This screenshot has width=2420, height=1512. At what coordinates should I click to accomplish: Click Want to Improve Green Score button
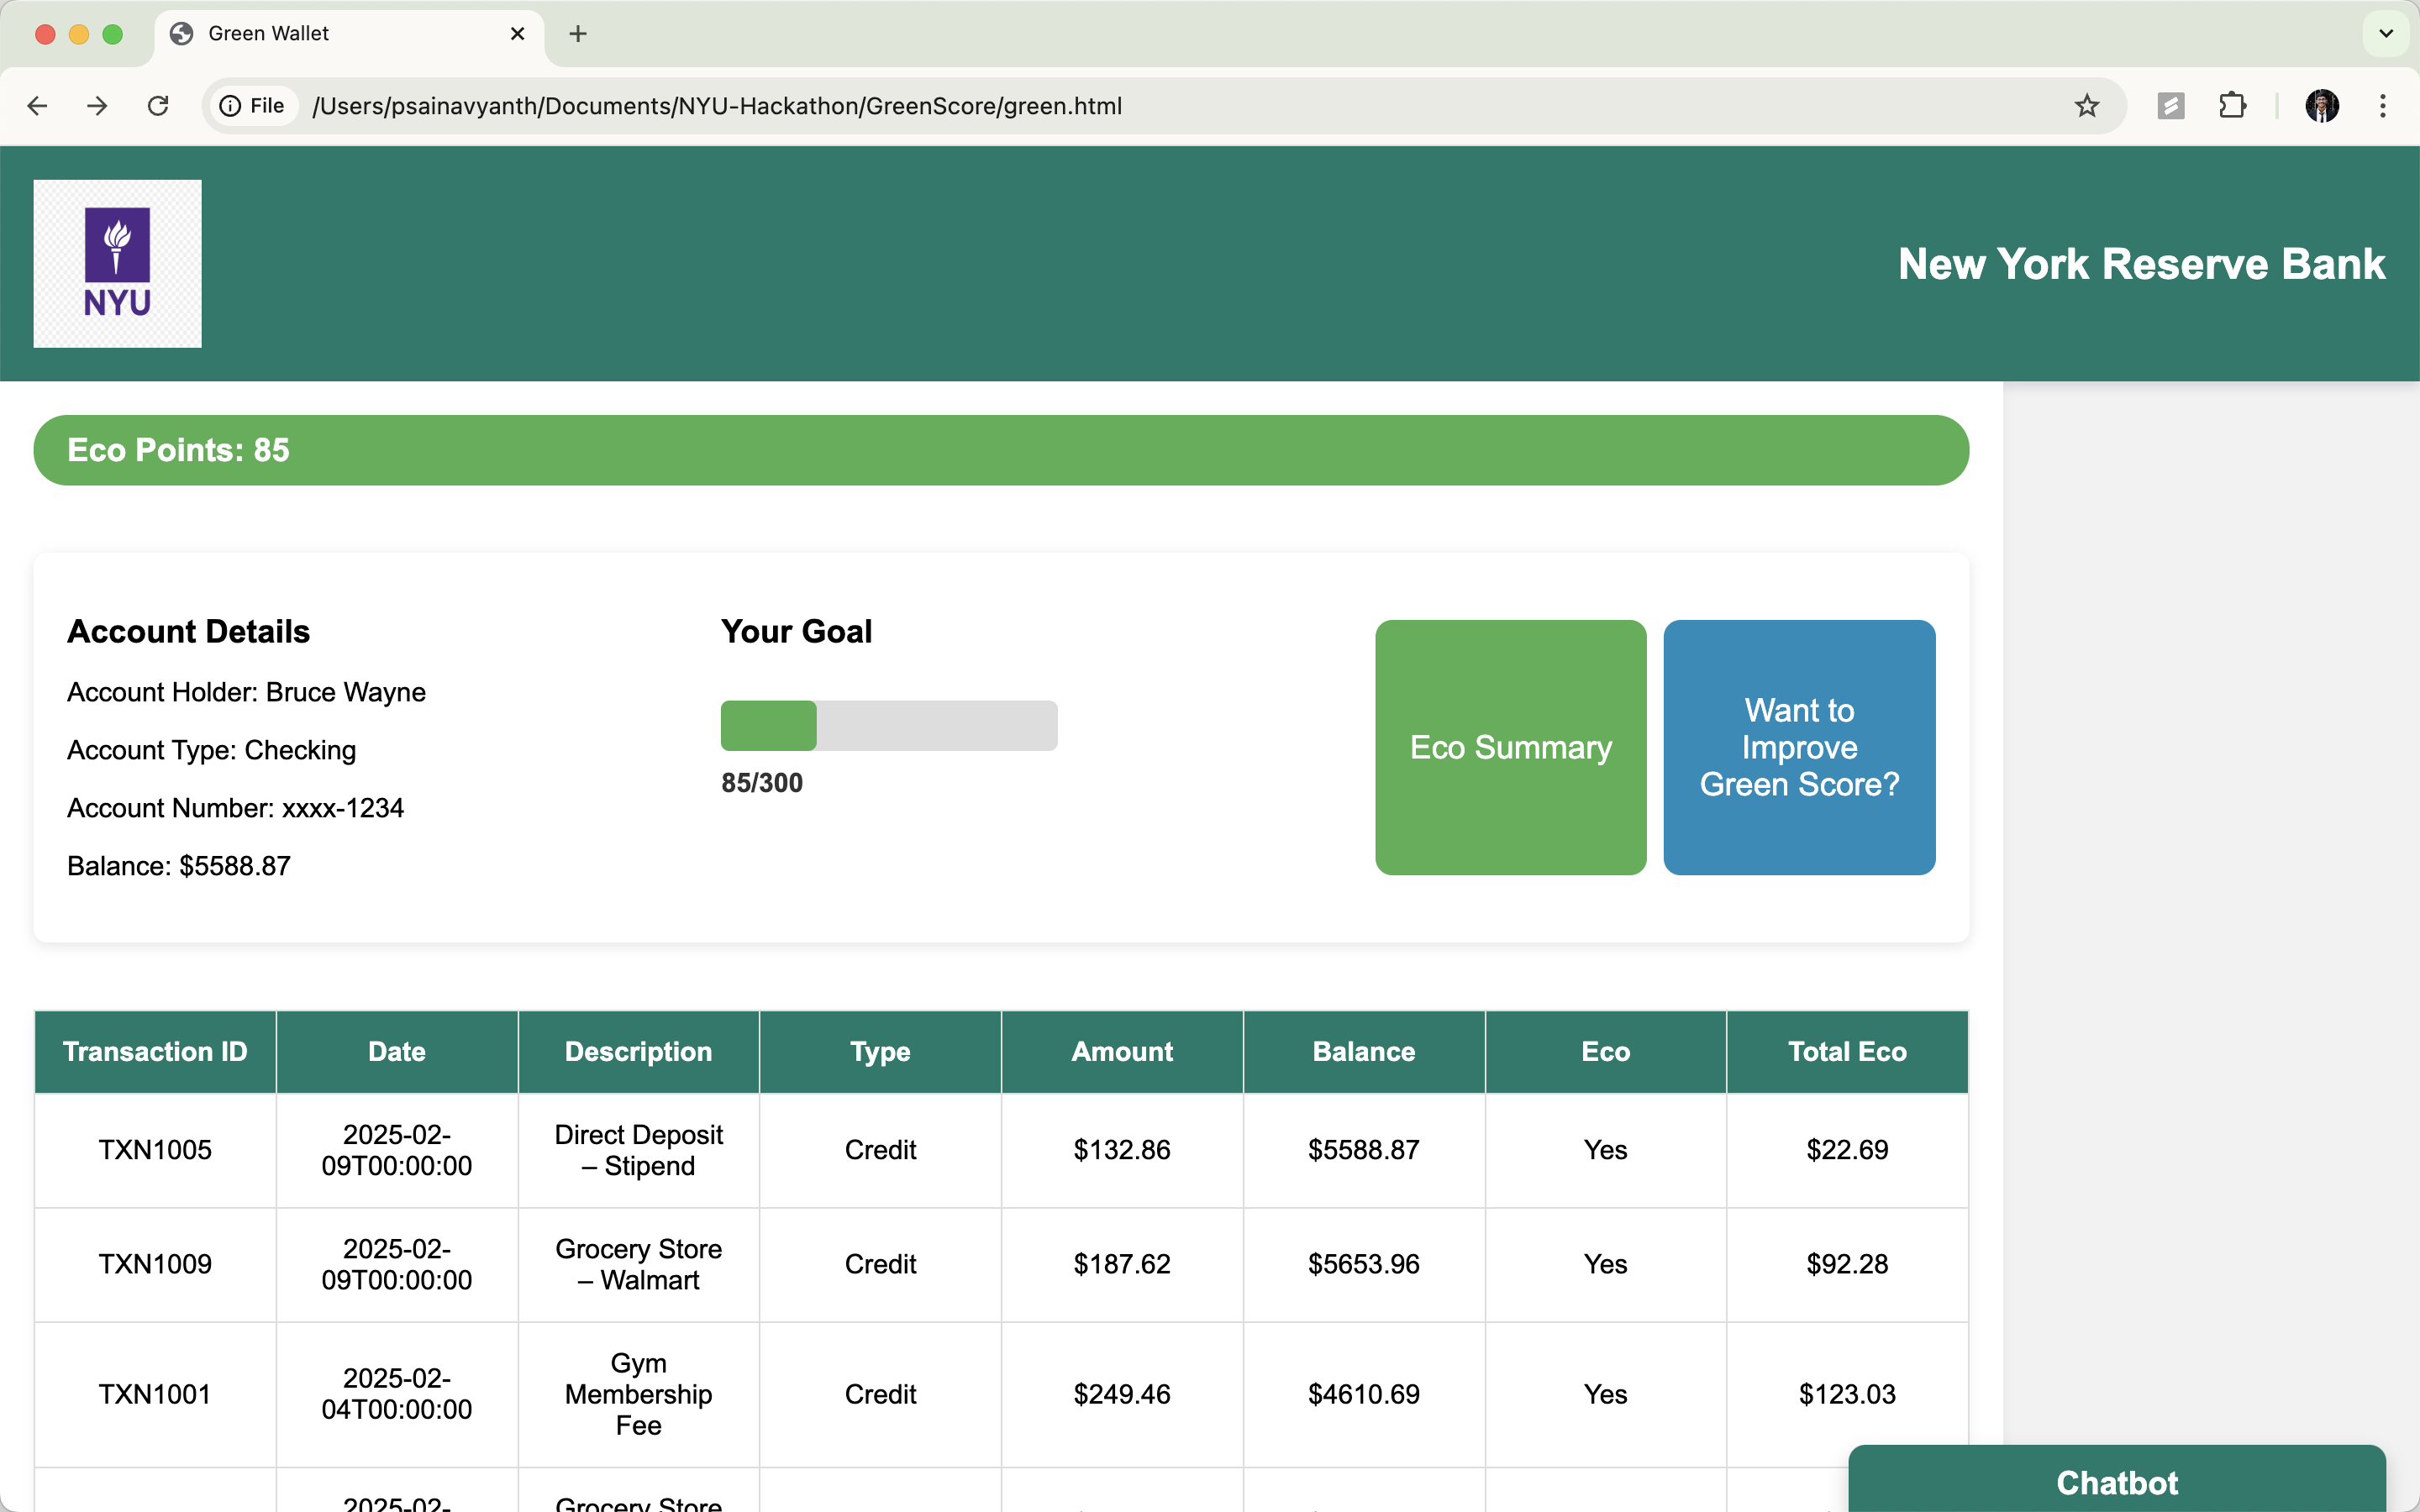[x=1798, y=747]
